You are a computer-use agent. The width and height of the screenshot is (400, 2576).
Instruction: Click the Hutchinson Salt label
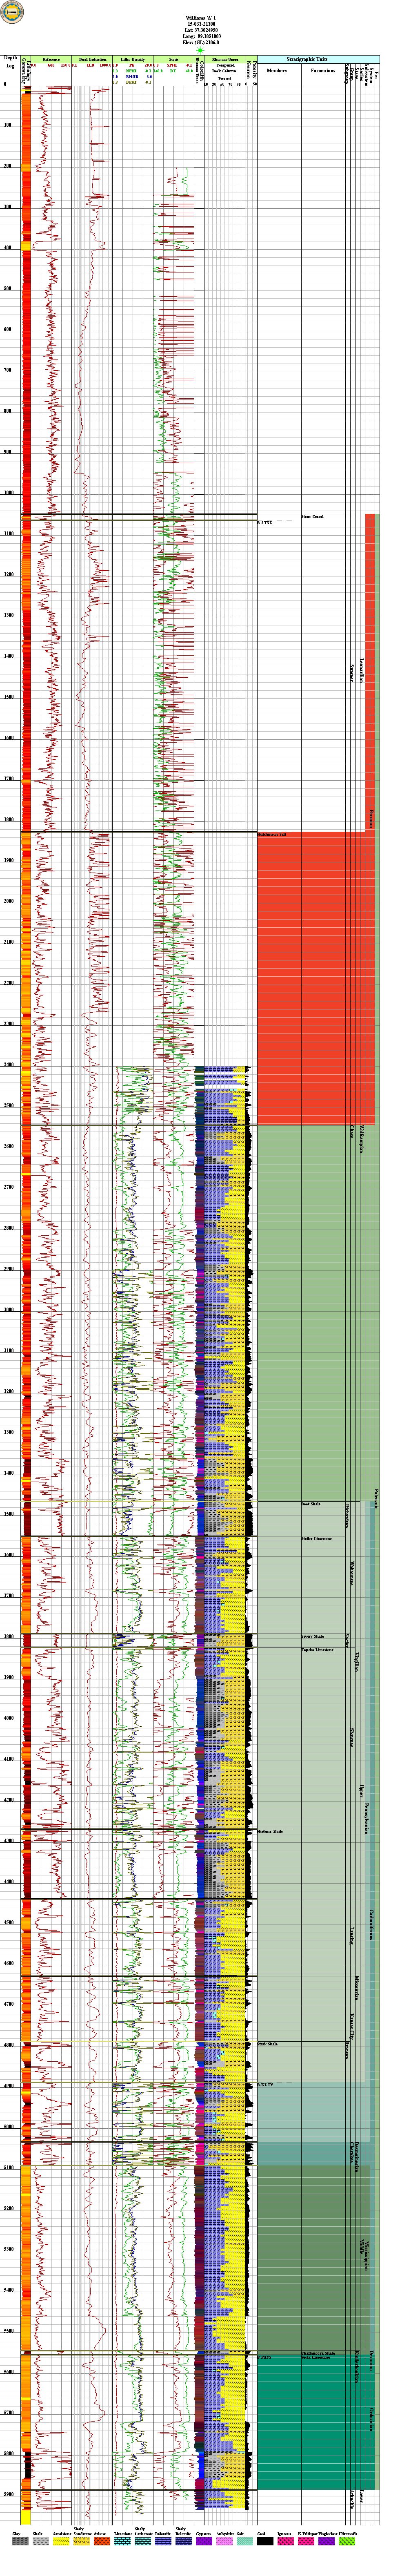pyautogui.click(x=272, y=834)
